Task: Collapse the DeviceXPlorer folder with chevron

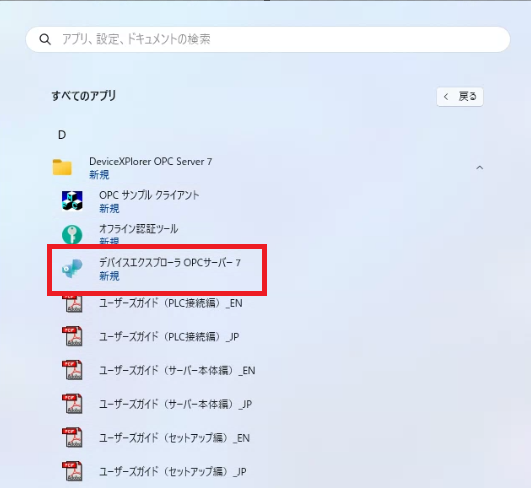Action: [x=480, y=167]
